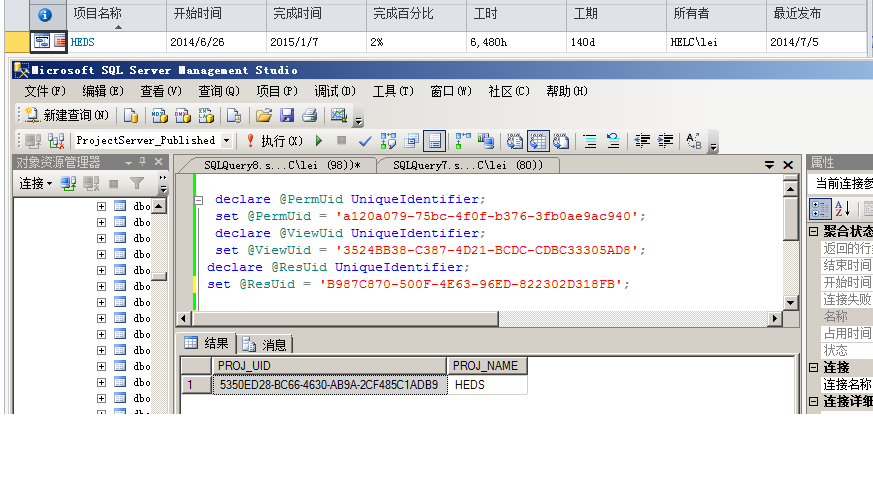Click the 完成百分比 column header in the project list
Image resolution: width=873 pixels, height=503 pixels.
(x=416, y=16)
